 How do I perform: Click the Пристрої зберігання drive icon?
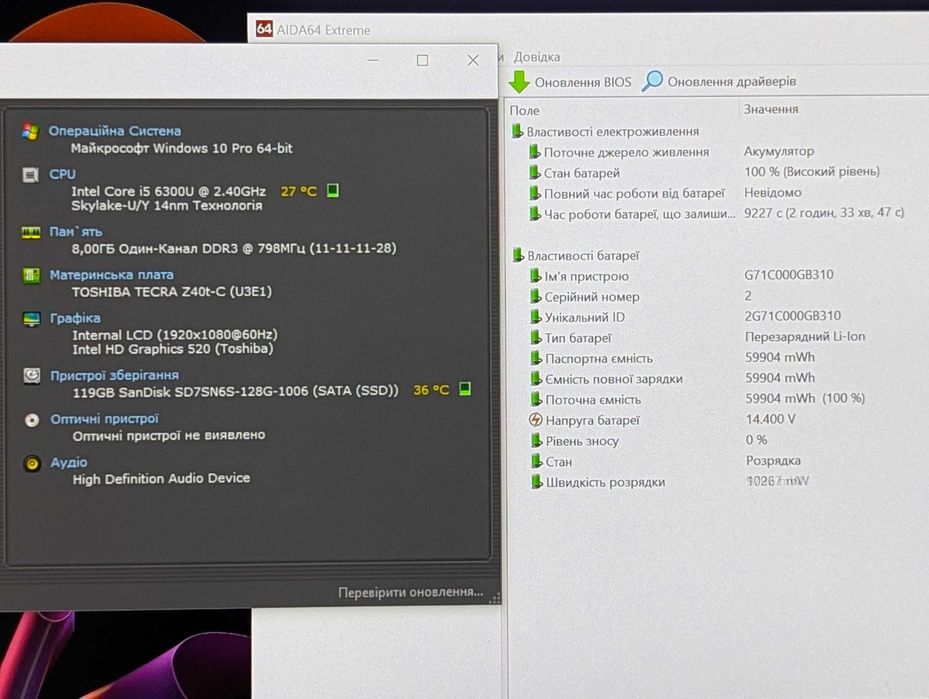32,376
